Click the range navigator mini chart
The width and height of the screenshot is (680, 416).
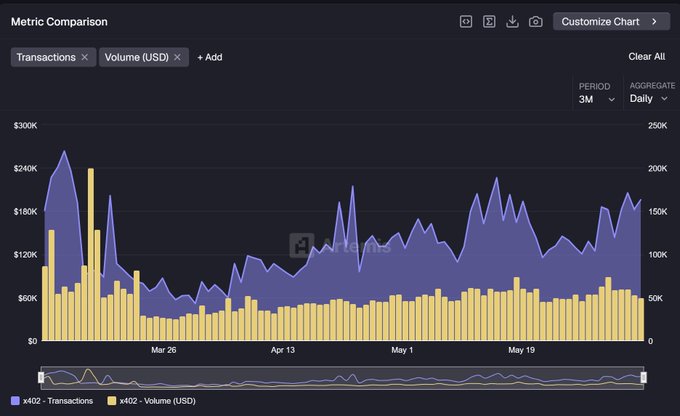342,377
